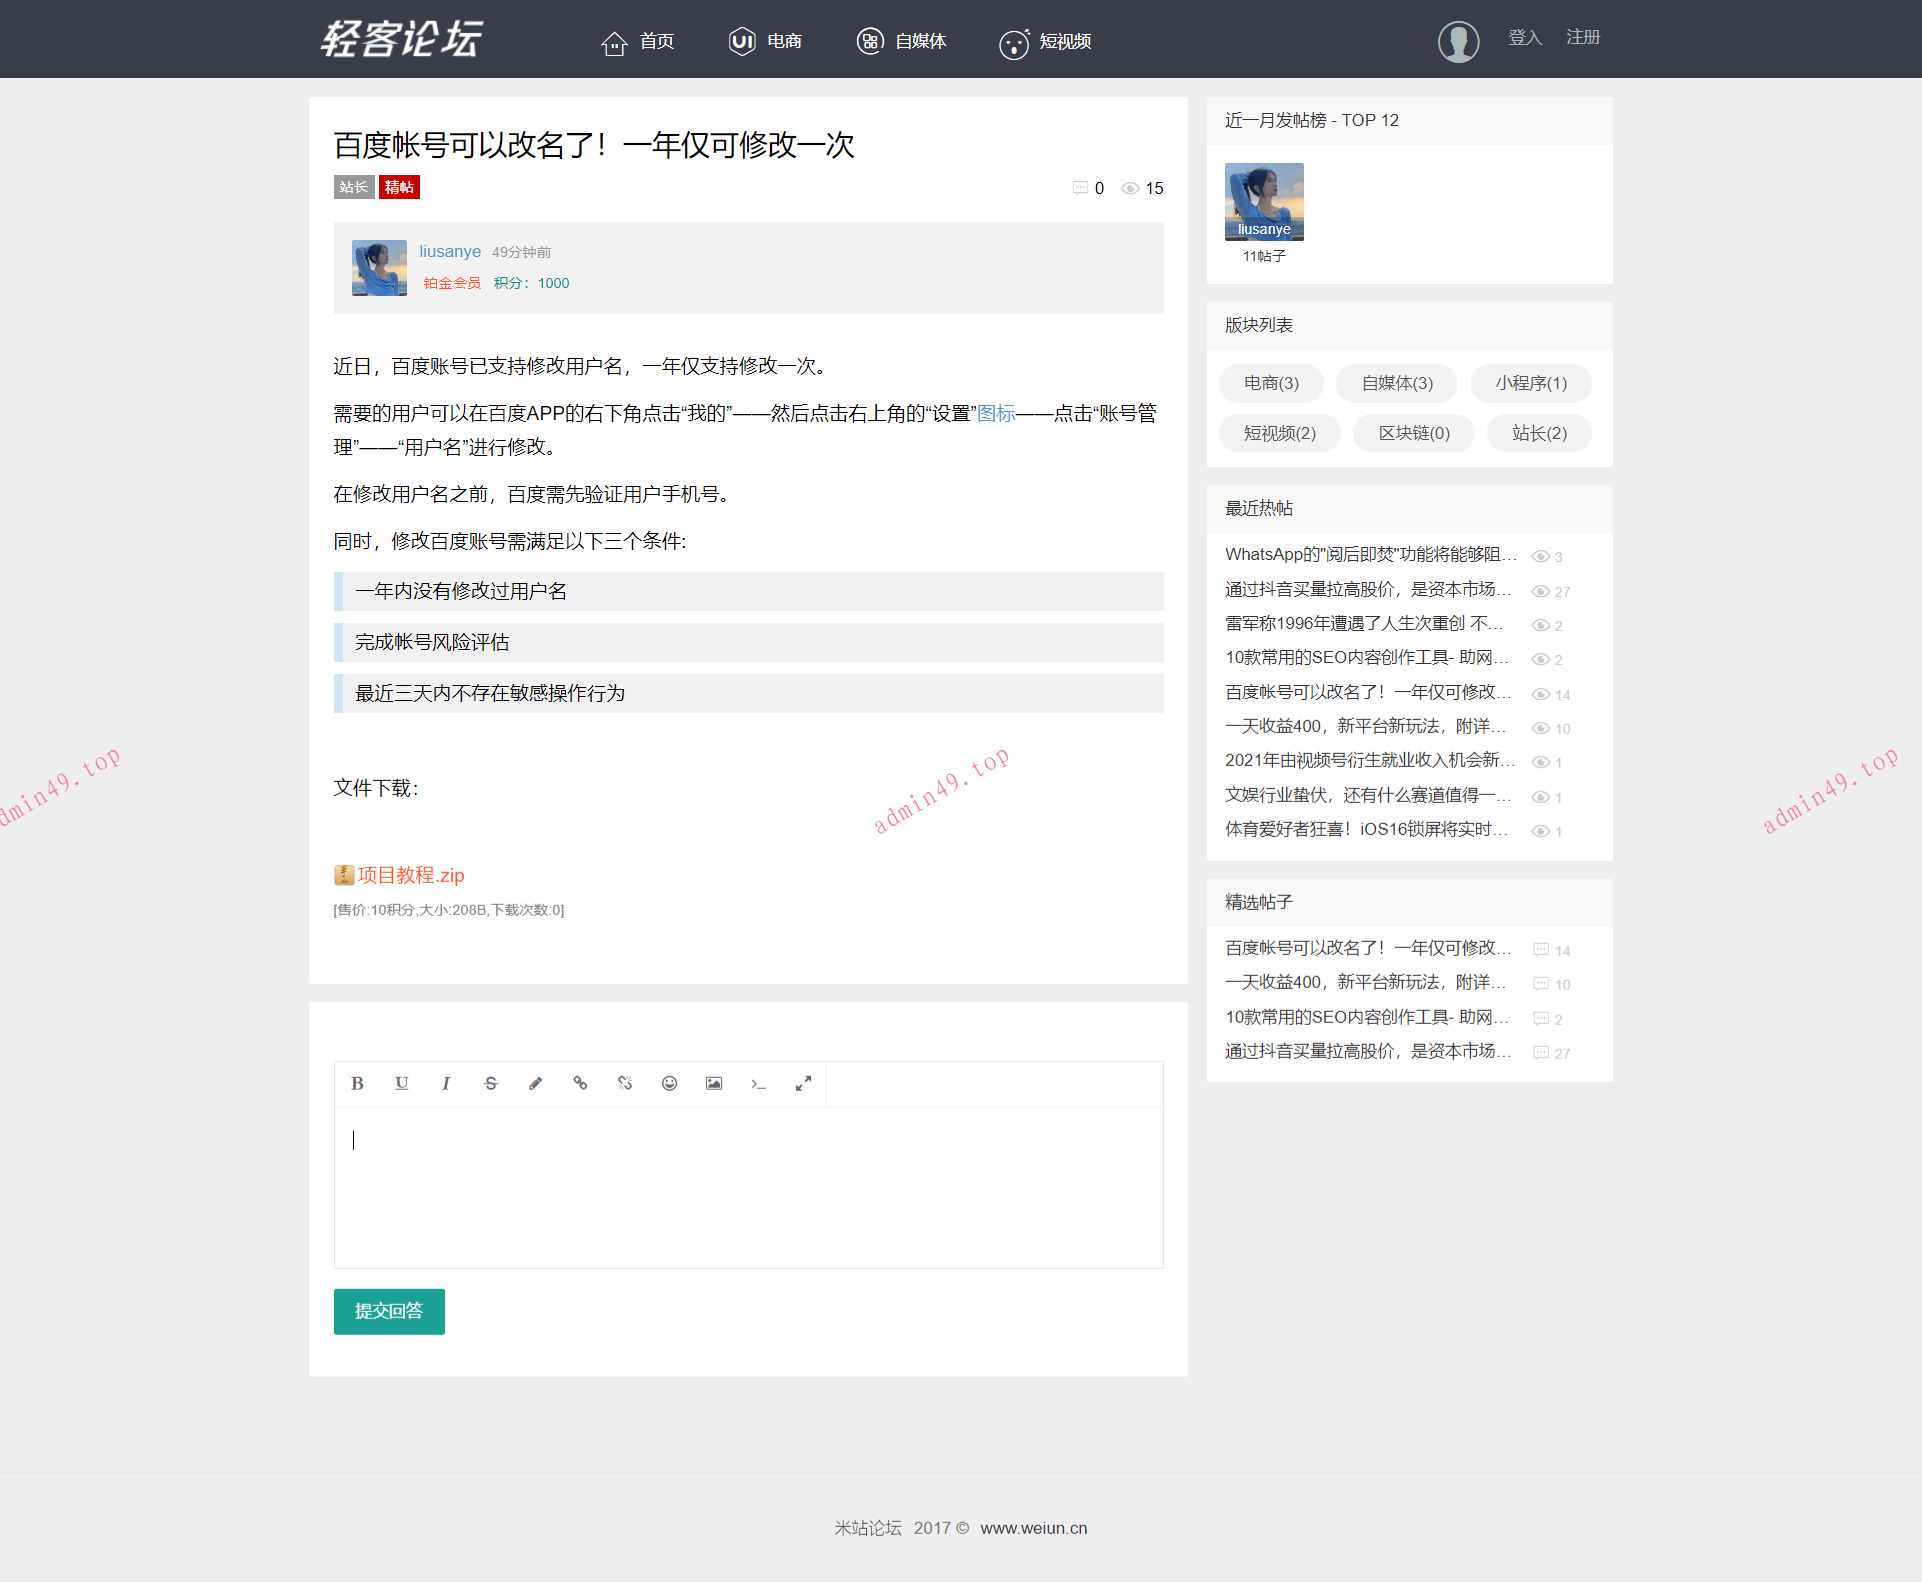The image size is (1922, 1582).
Task: Click the remove link icon
Action: coord(625,1083)
